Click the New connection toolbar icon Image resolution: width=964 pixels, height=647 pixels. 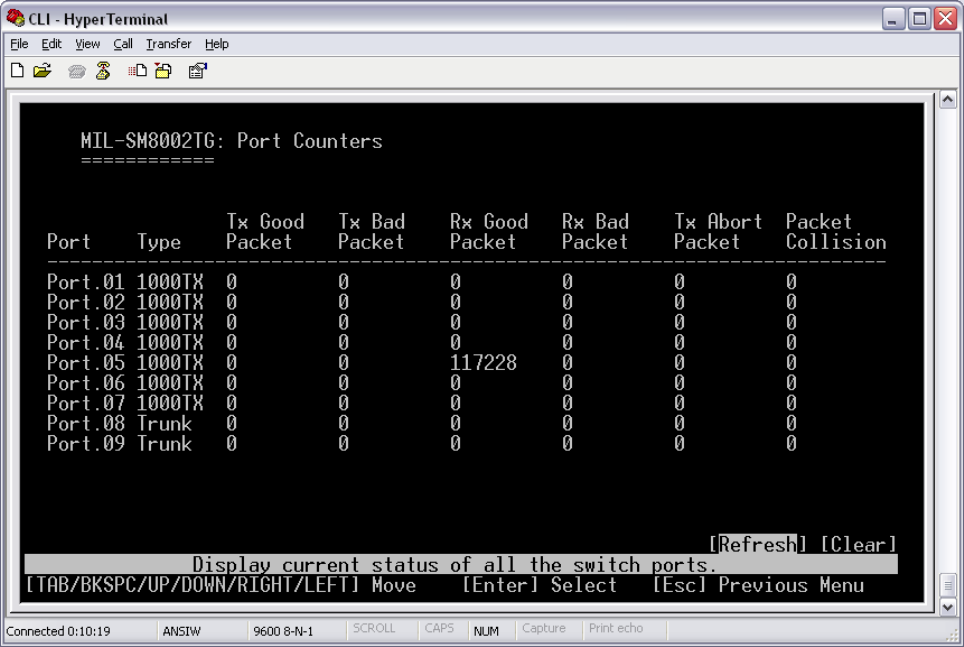point(17,71)
